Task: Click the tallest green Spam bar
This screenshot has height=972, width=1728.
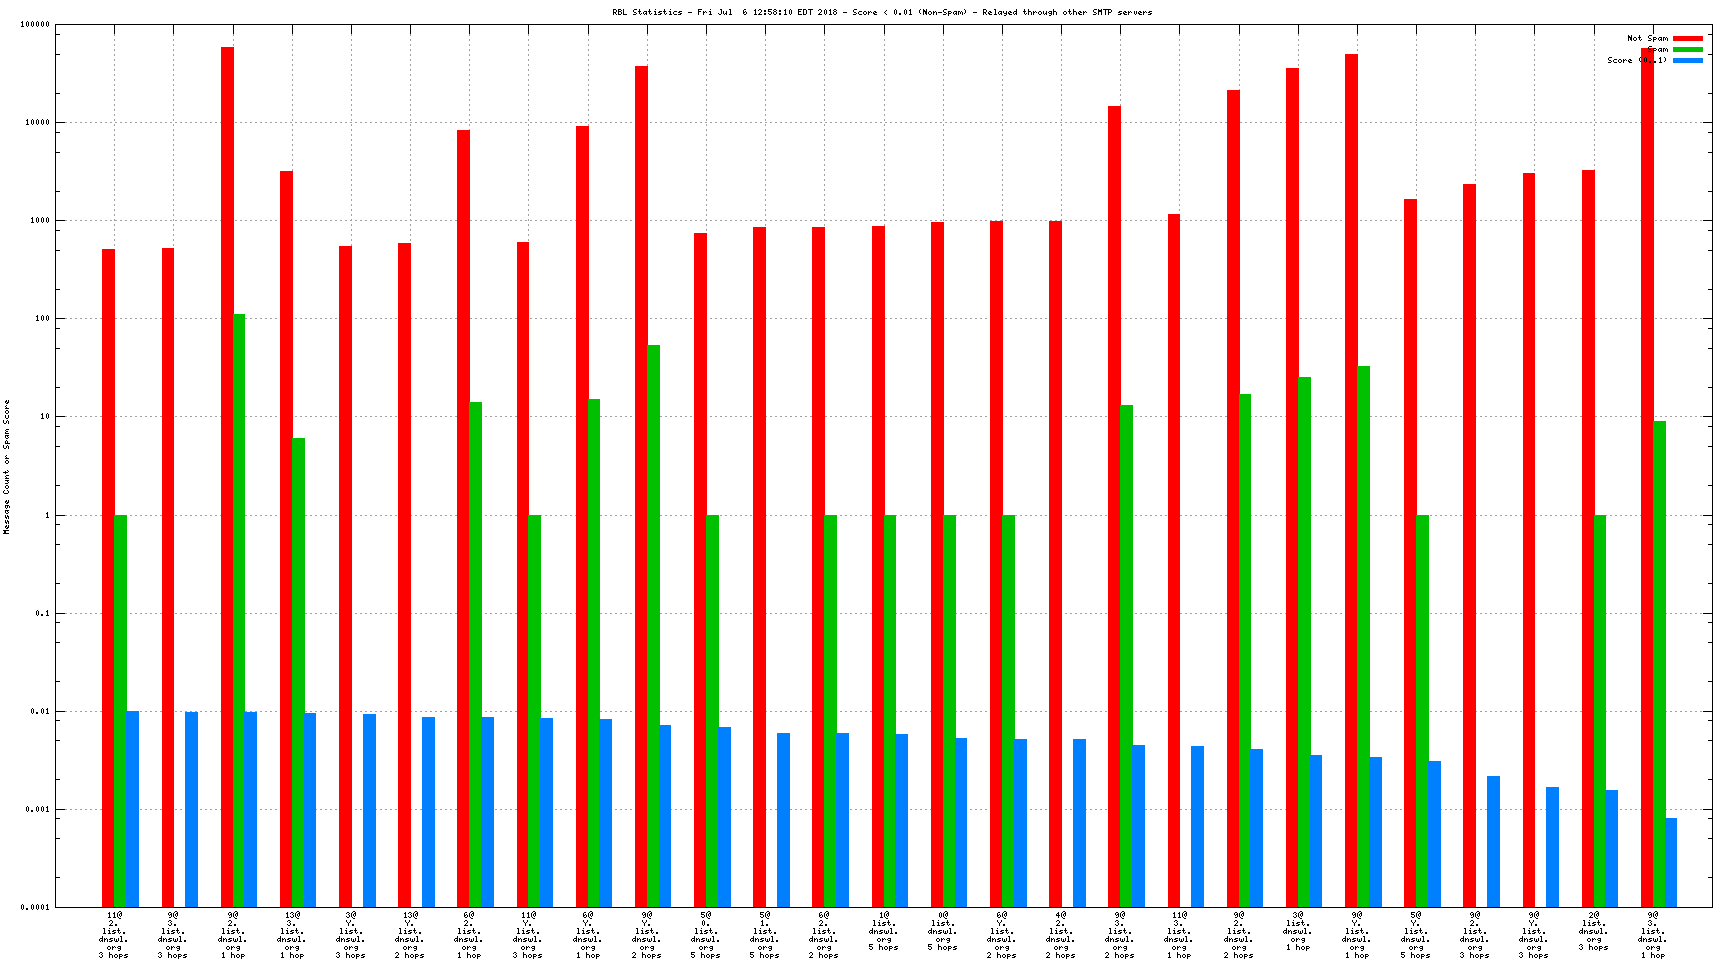Action: point(239,610)
